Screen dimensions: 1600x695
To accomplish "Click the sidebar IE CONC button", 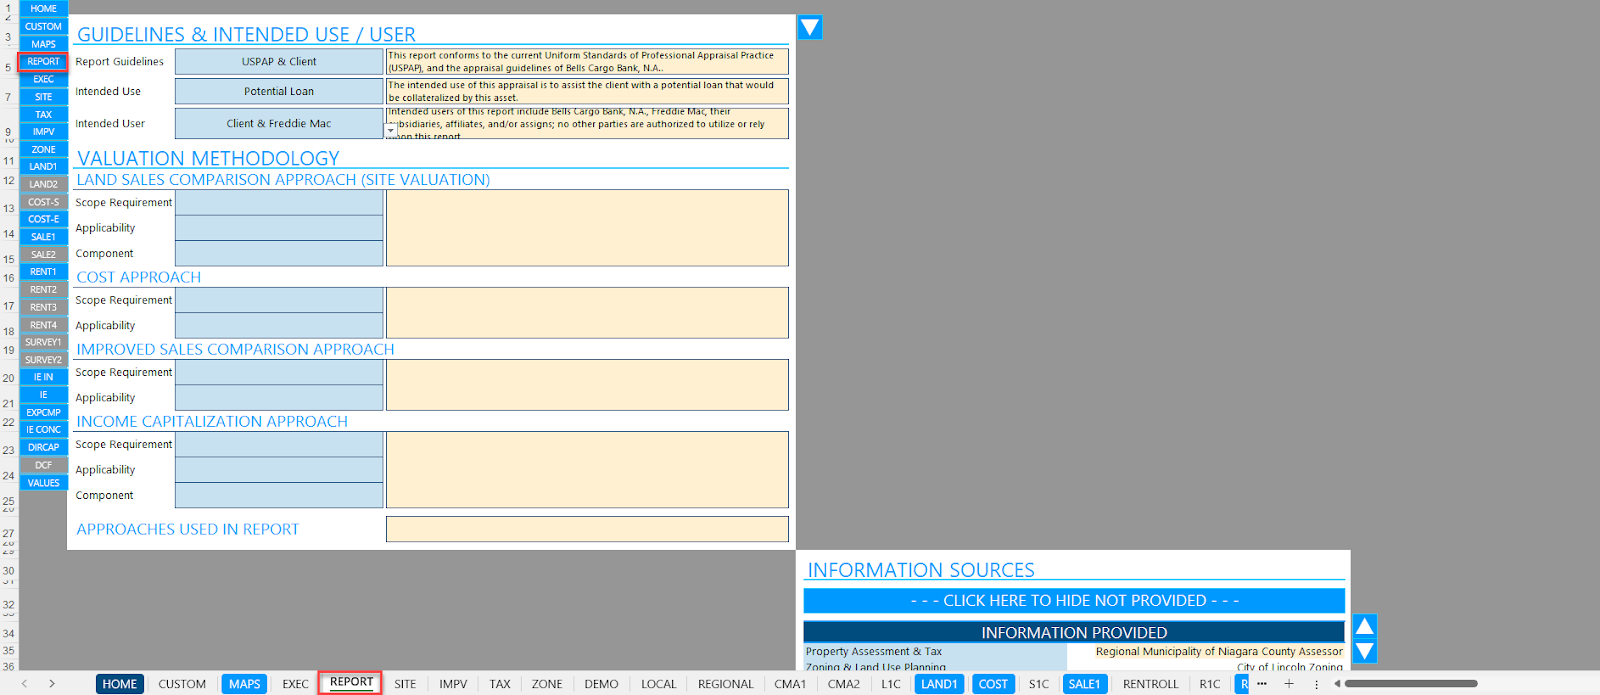I will tap(43, 430).
